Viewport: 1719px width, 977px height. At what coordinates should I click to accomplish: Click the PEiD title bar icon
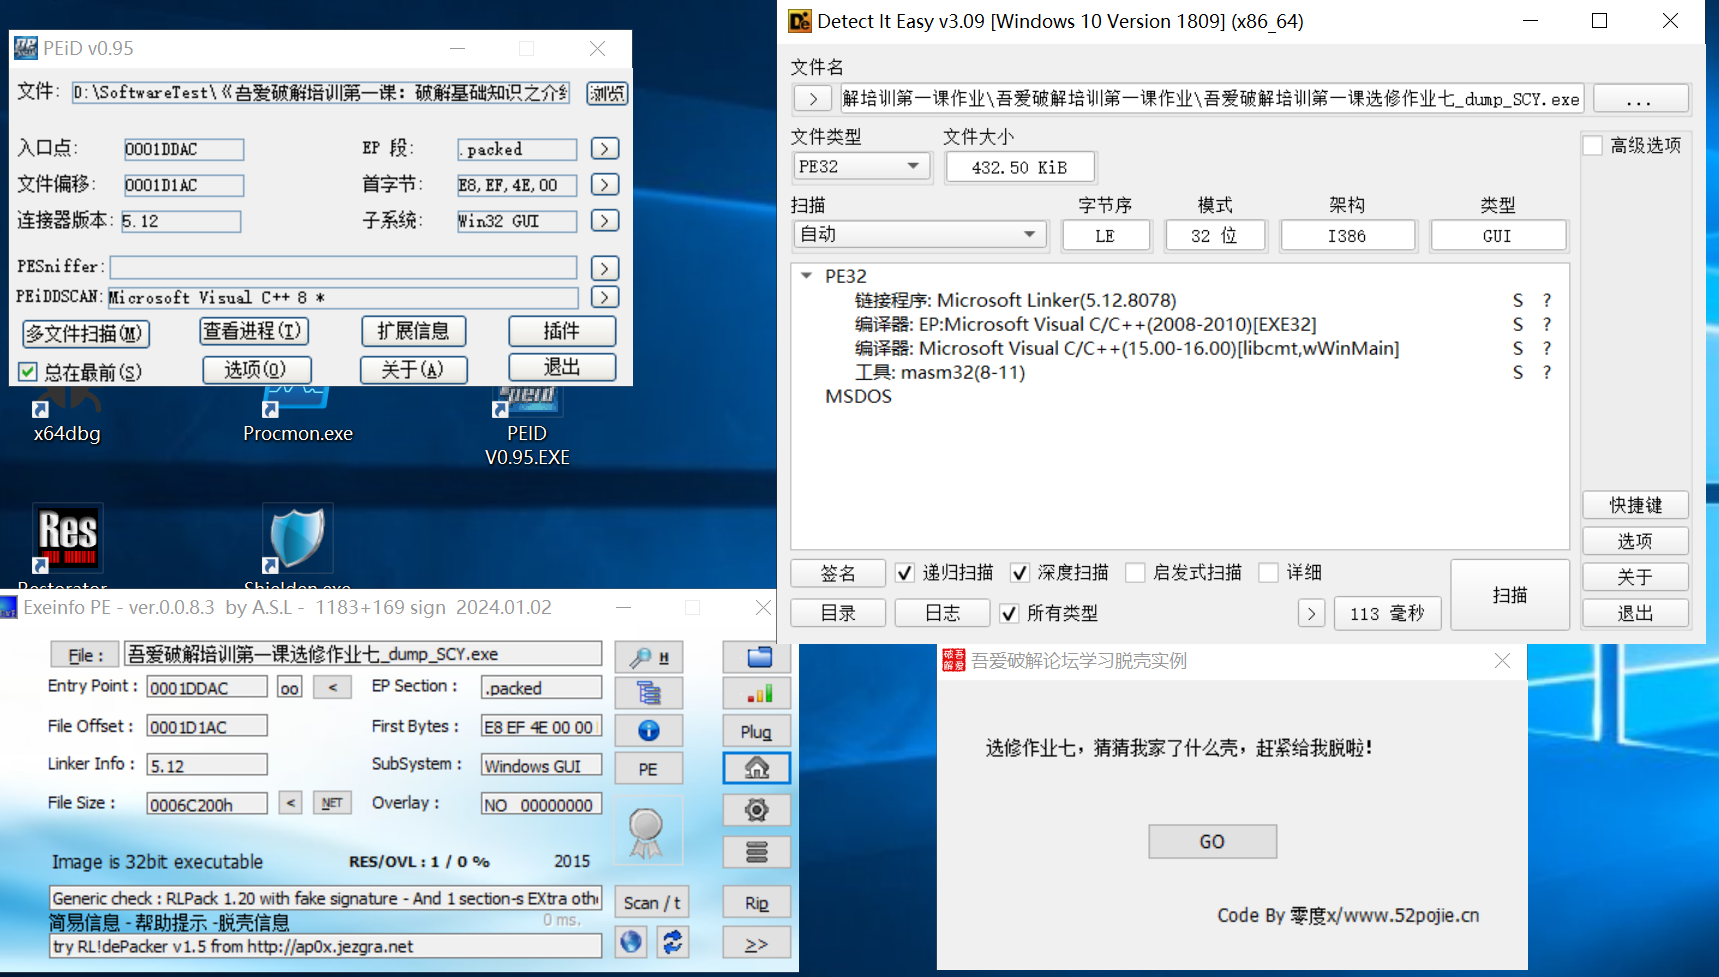click(25, 48)
